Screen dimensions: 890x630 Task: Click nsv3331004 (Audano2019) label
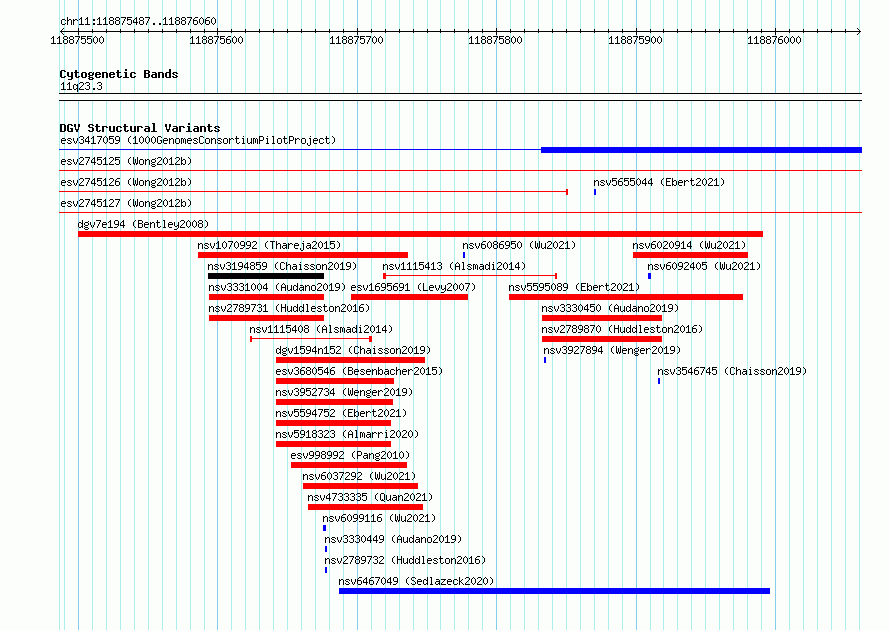pyautogui.click(x=277, y=287)
